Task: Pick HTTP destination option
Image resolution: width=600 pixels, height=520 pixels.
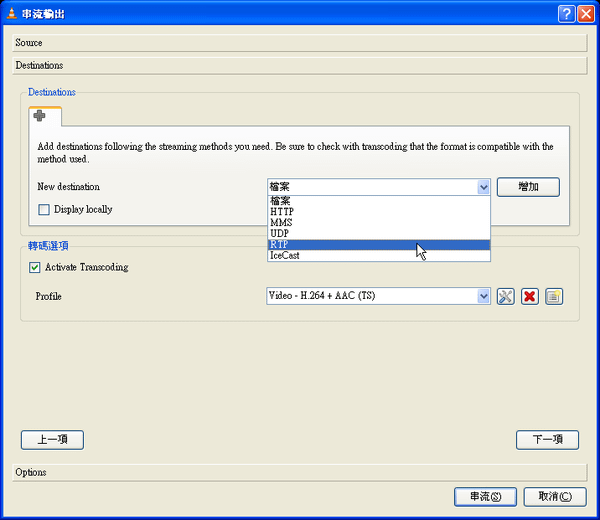Action: tap(379, 212)
